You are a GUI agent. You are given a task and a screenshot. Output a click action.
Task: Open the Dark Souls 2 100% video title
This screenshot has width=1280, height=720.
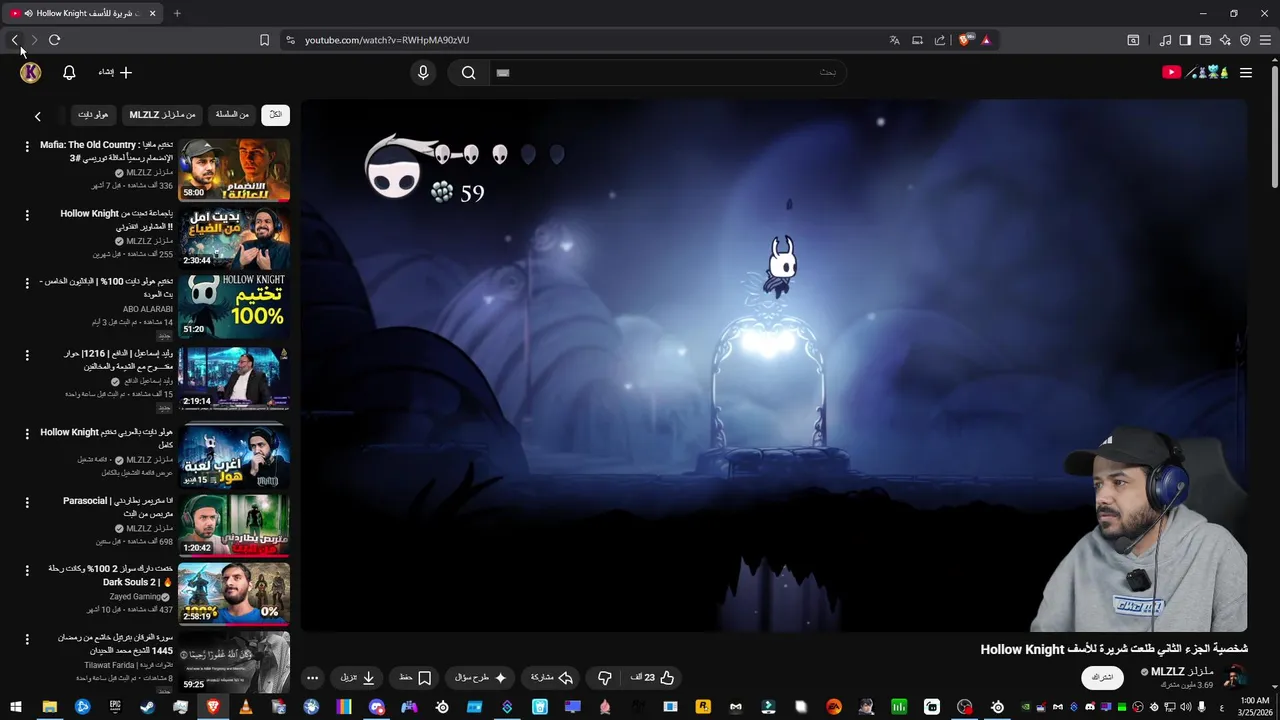tap(110, 575)
